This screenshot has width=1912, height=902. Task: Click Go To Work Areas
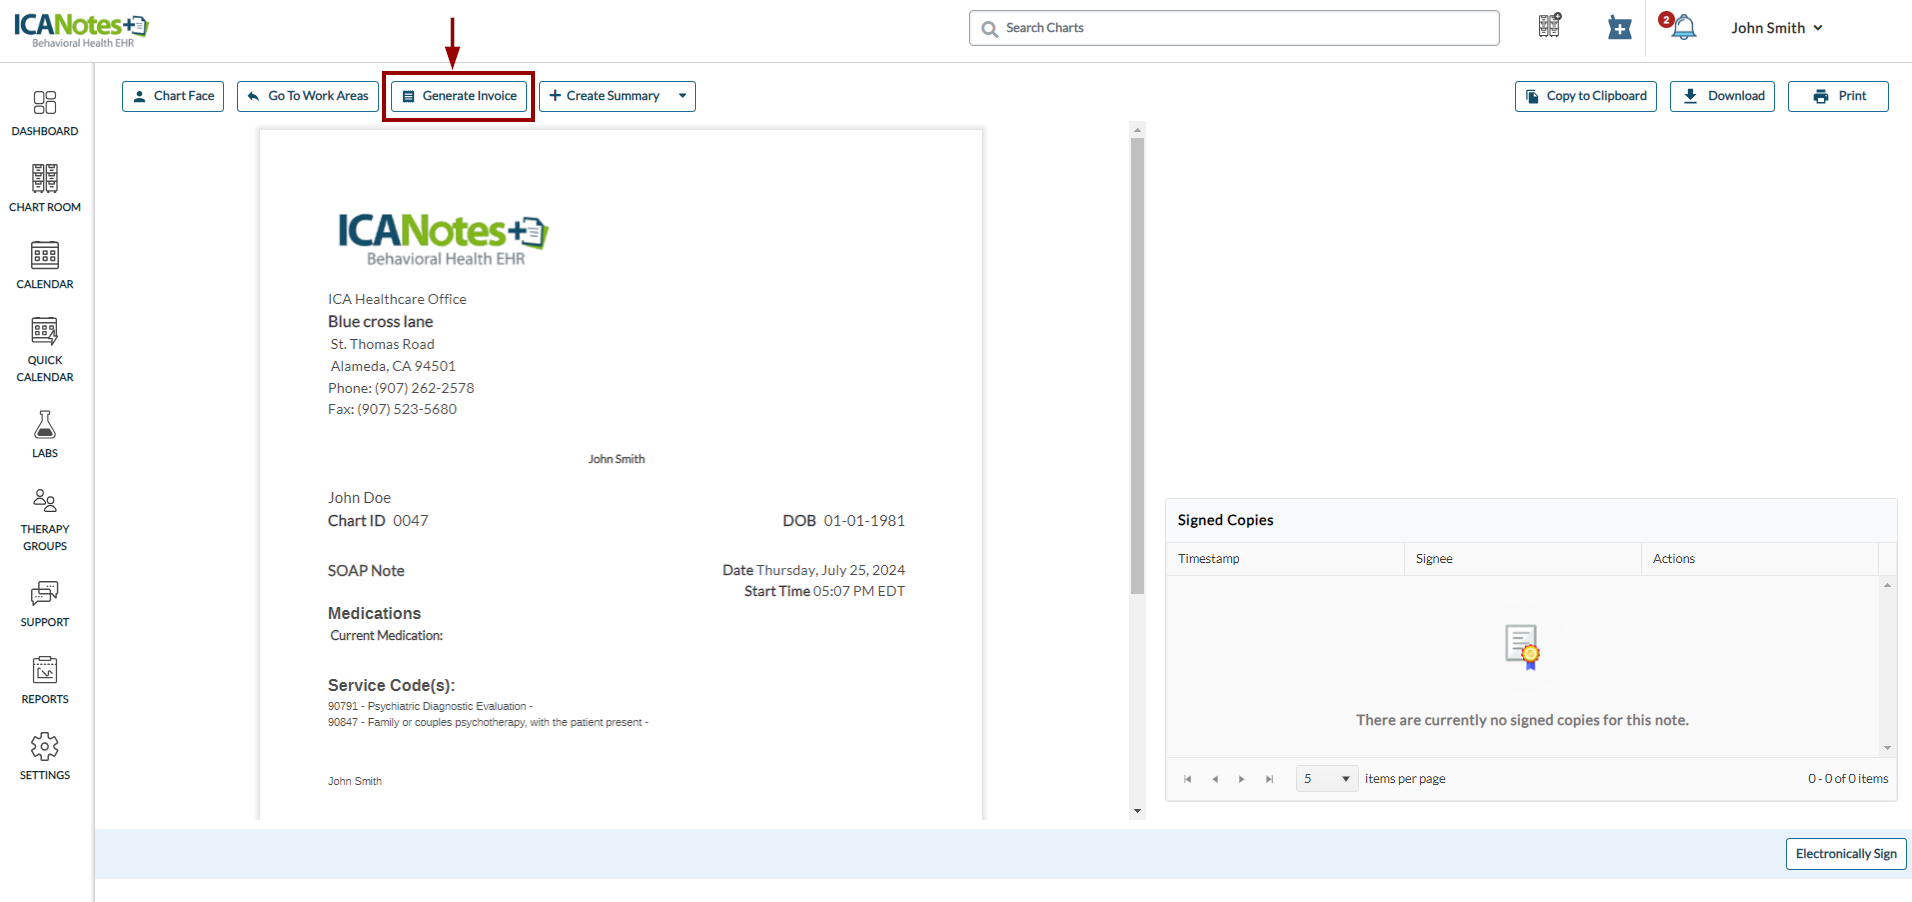click(308, 96)
